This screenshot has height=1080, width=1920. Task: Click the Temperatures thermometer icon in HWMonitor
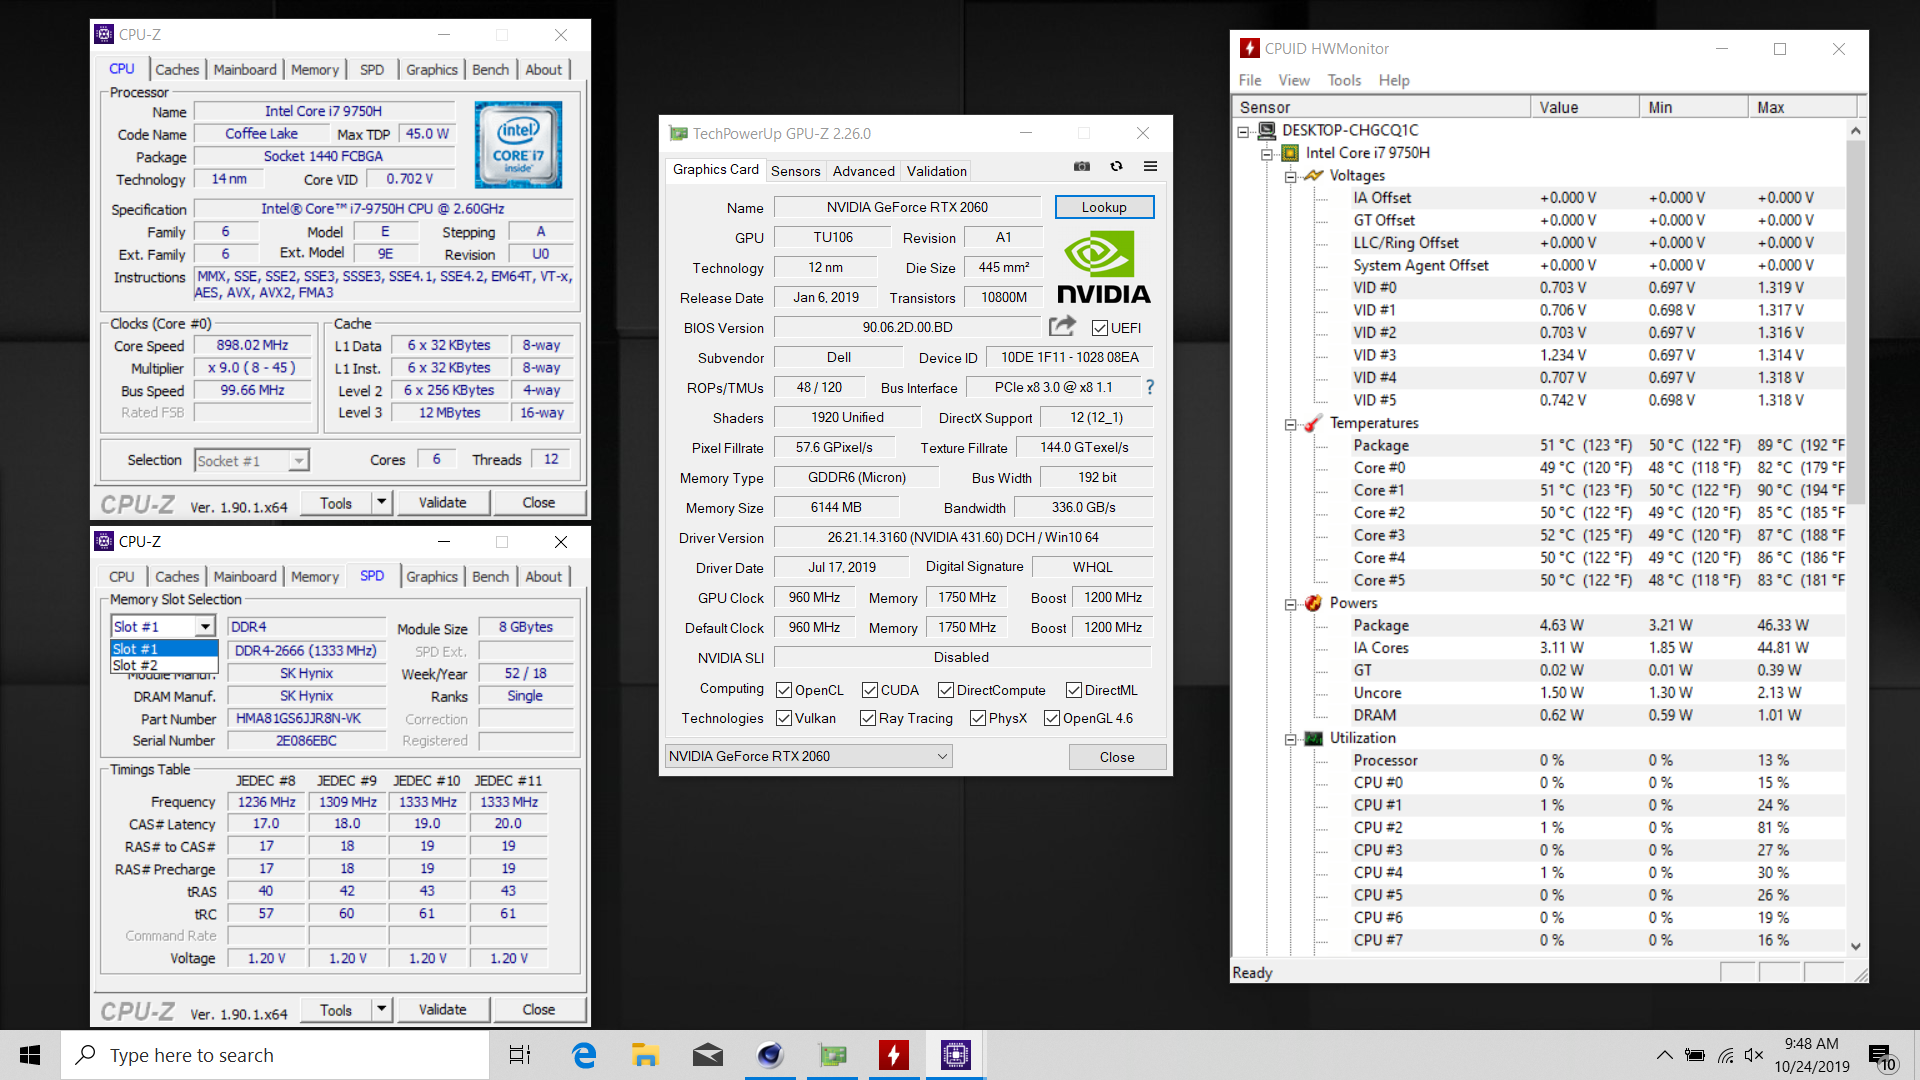click(x=1314, y=423)
